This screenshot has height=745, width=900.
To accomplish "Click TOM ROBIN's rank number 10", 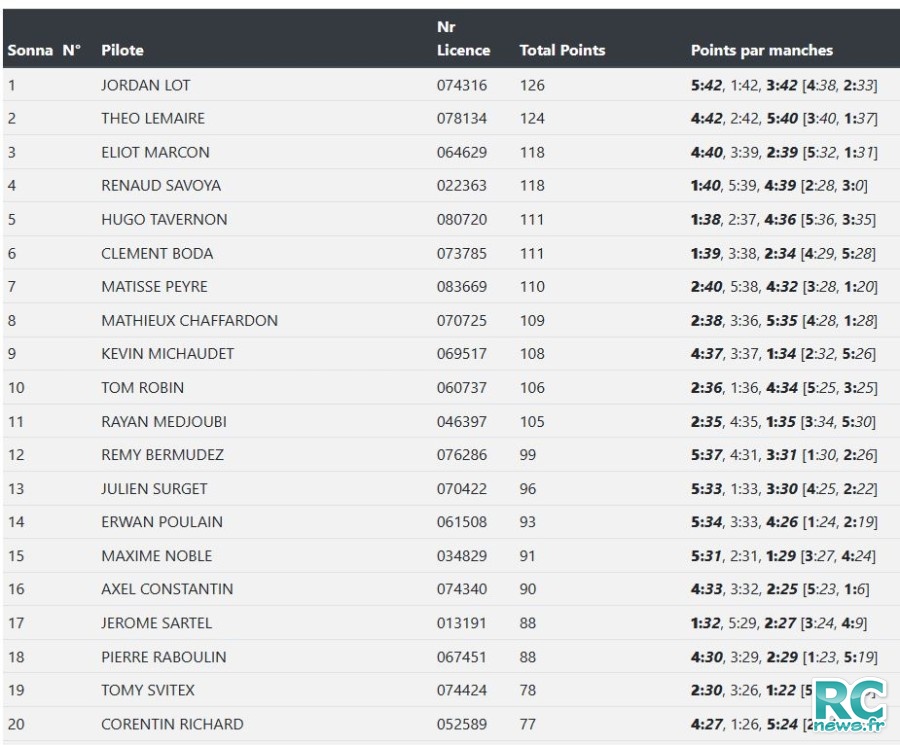I will (x=16, y=387).
